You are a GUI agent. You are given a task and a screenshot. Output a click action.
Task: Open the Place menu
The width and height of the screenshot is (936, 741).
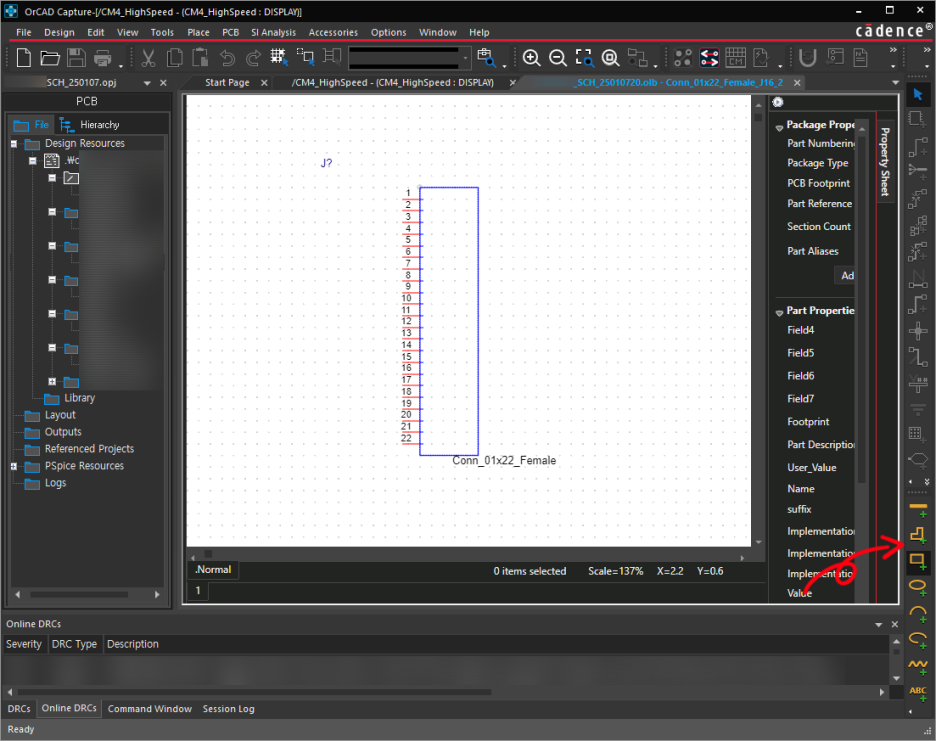point(198,32)
